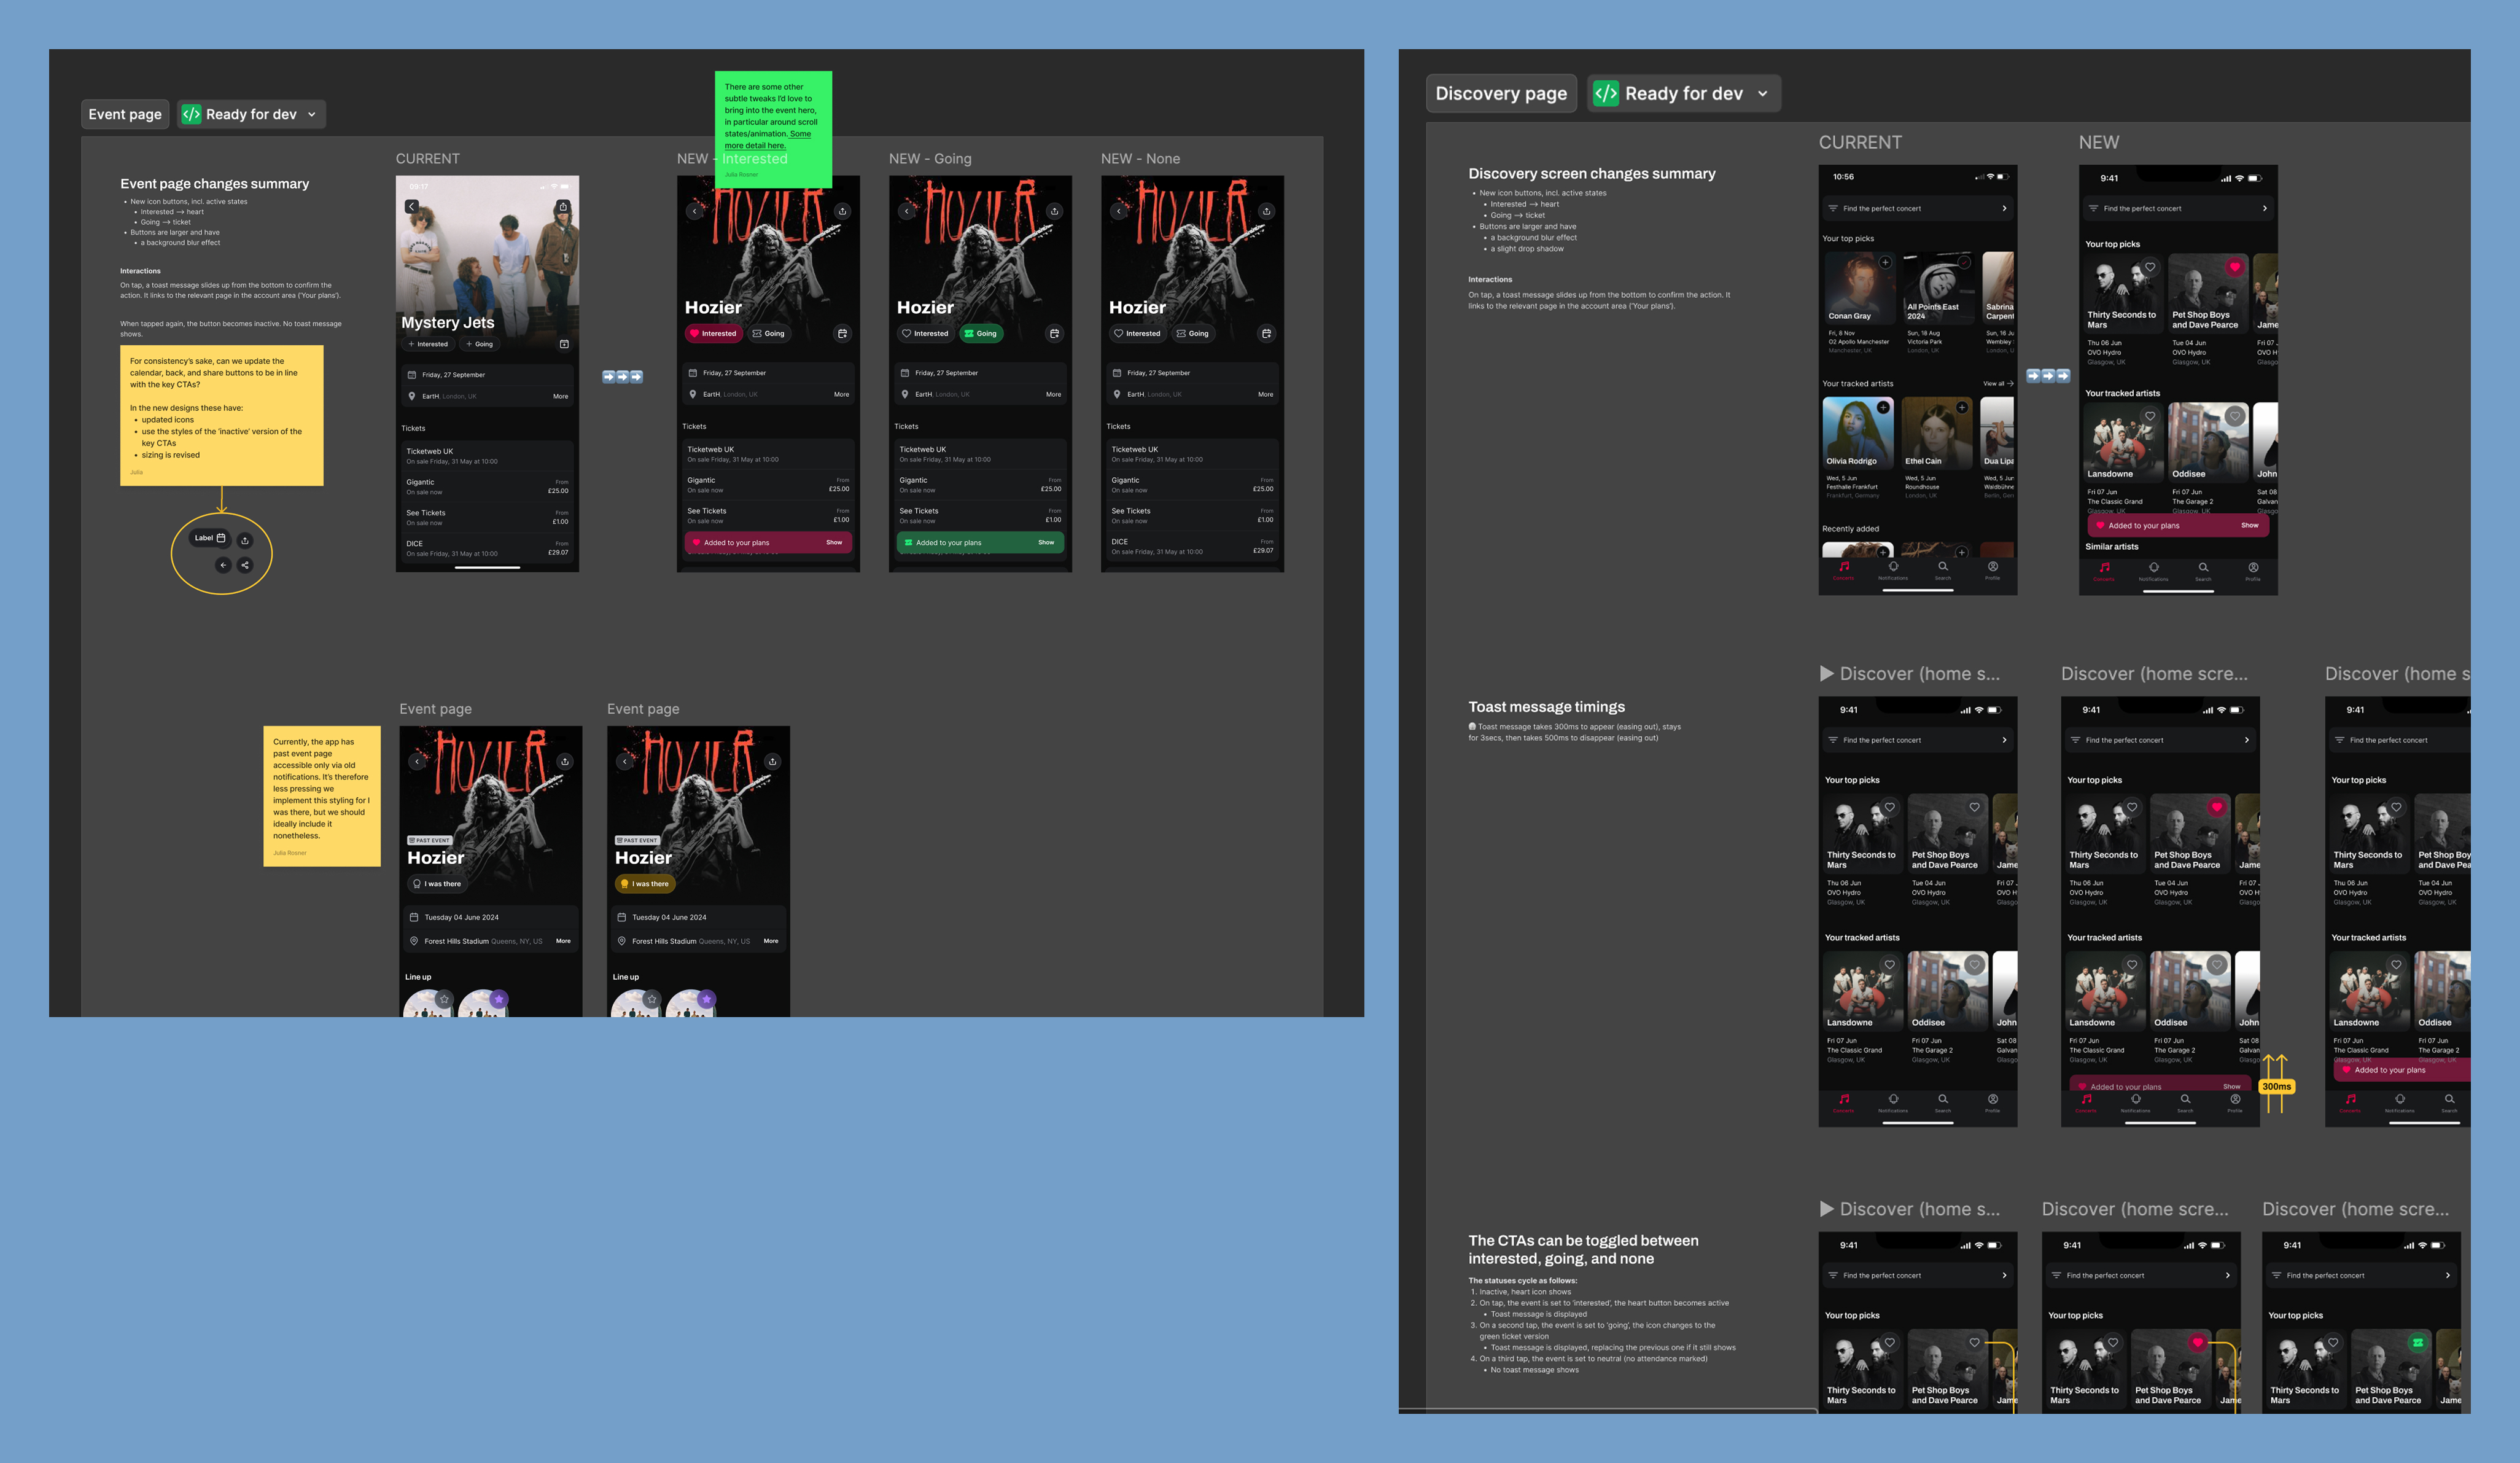This screenshot has width=2520, height=1463.
Task: Select Profile tab in 300ms toast frame
Action: click(x=2235, y=1102)
